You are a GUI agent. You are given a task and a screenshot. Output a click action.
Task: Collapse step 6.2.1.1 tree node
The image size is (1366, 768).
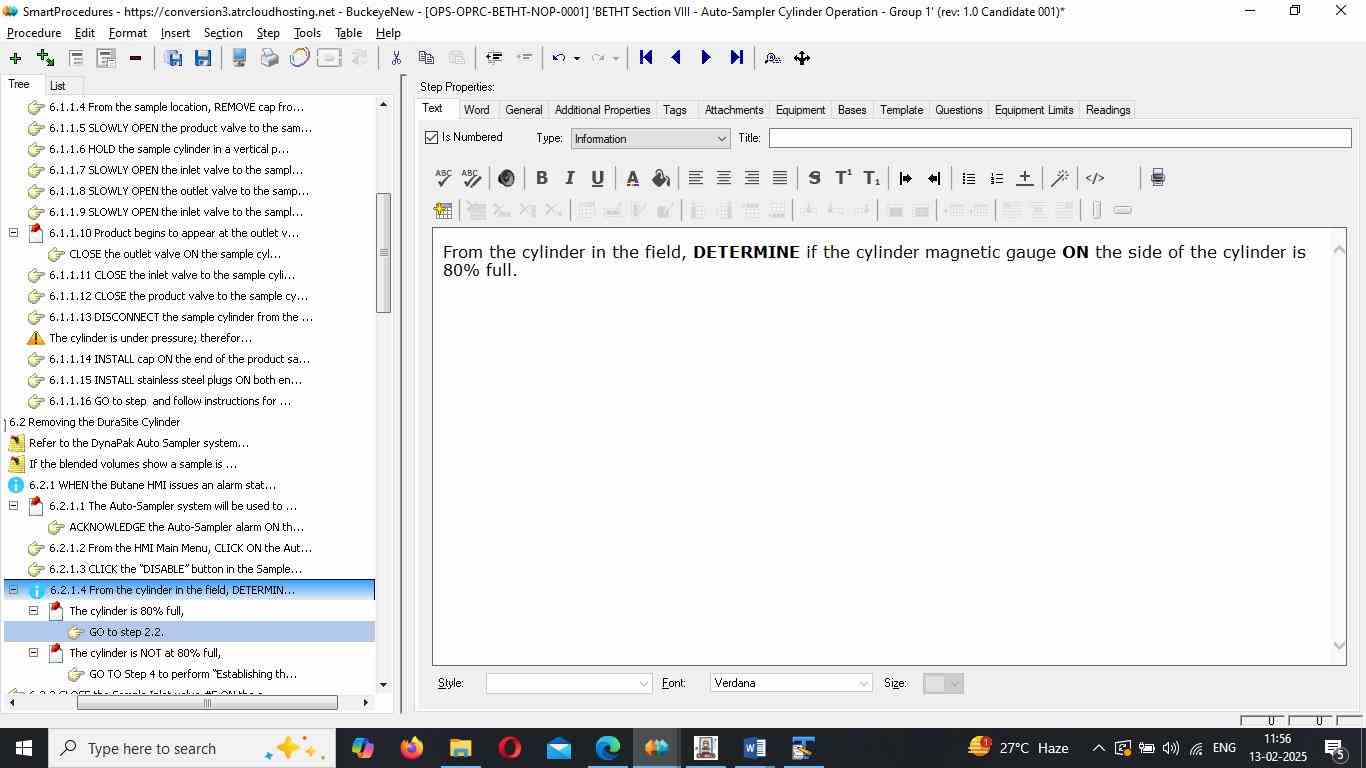coord(13,505)
